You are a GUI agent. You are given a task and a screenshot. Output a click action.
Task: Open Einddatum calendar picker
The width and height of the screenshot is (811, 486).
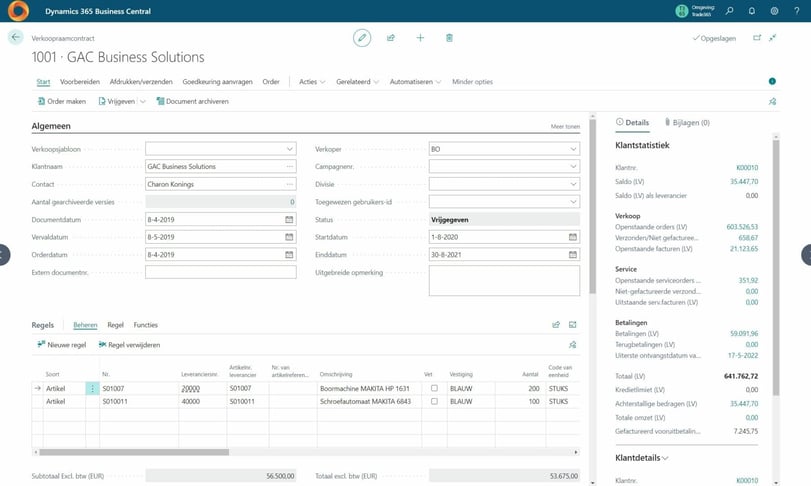pyautogui.click(x=573, y=254)
